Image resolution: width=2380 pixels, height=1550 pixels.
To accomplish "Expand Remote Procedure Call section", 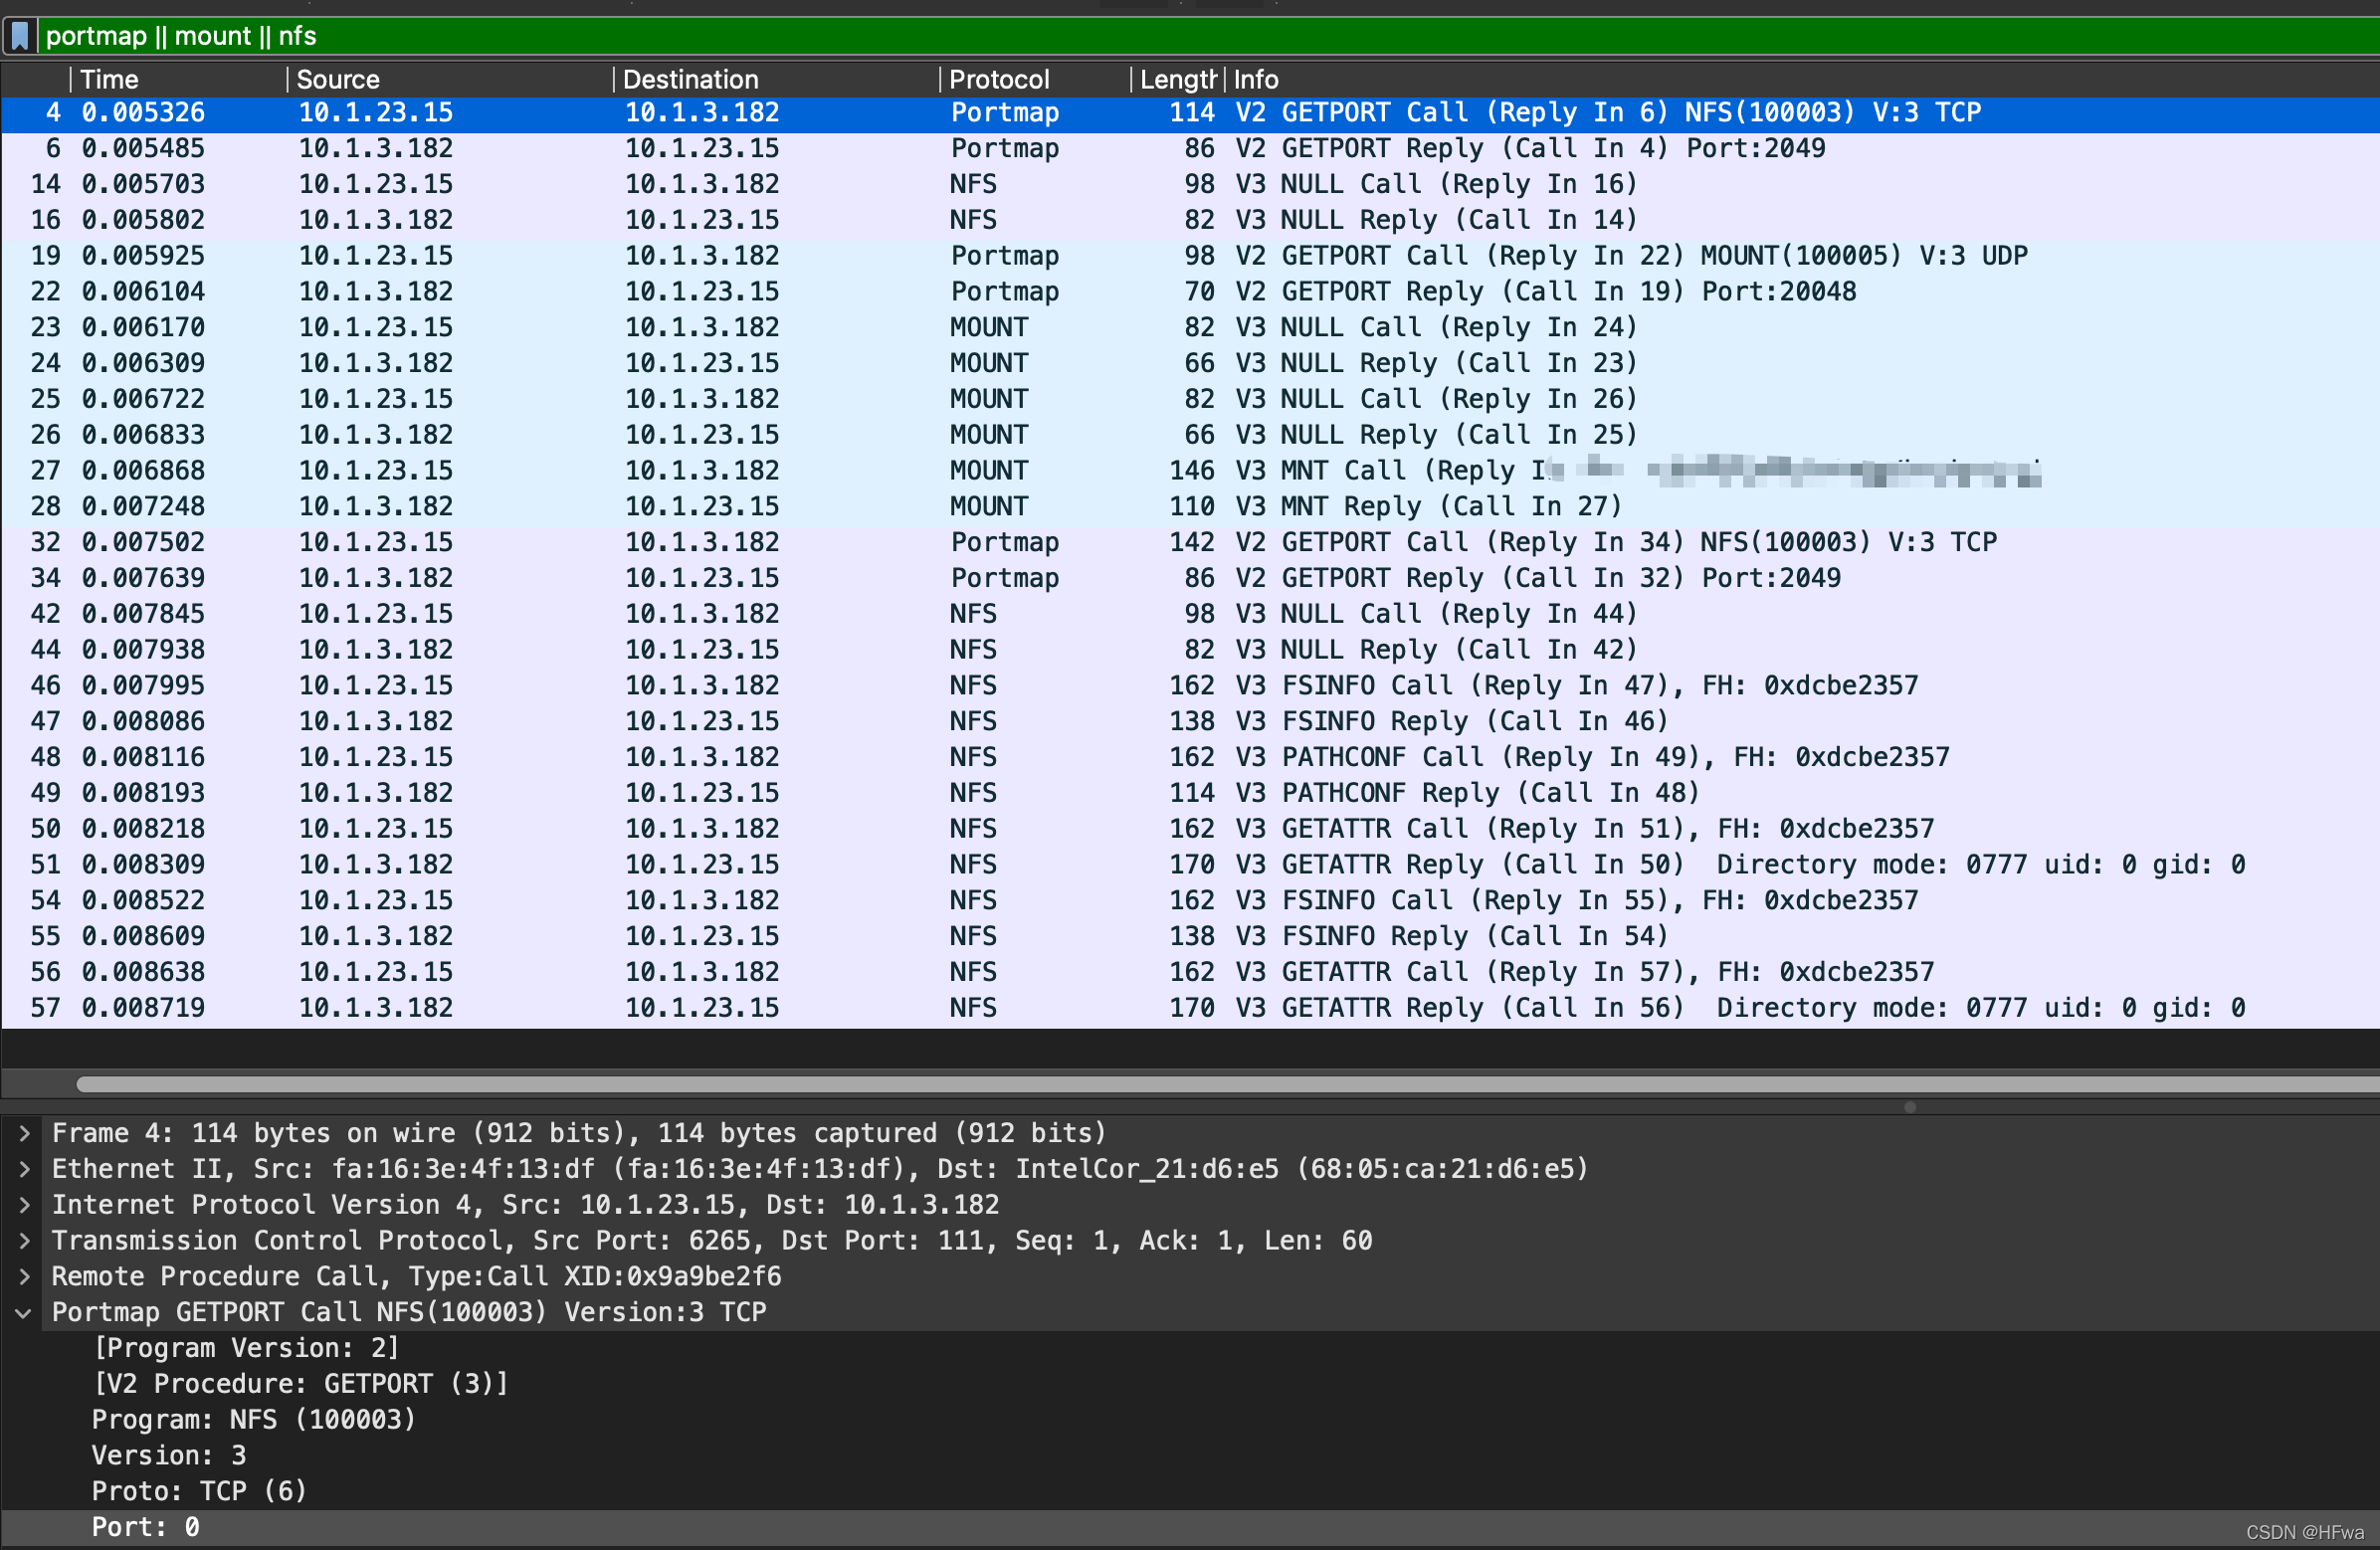I will [24, 1277].
